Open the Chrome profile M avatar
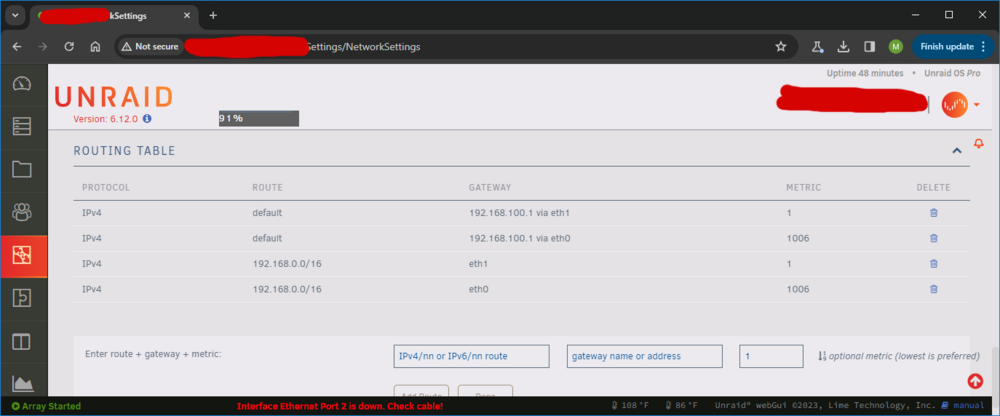Screen dimensions: 1000x416 click(x=896, y=47)
